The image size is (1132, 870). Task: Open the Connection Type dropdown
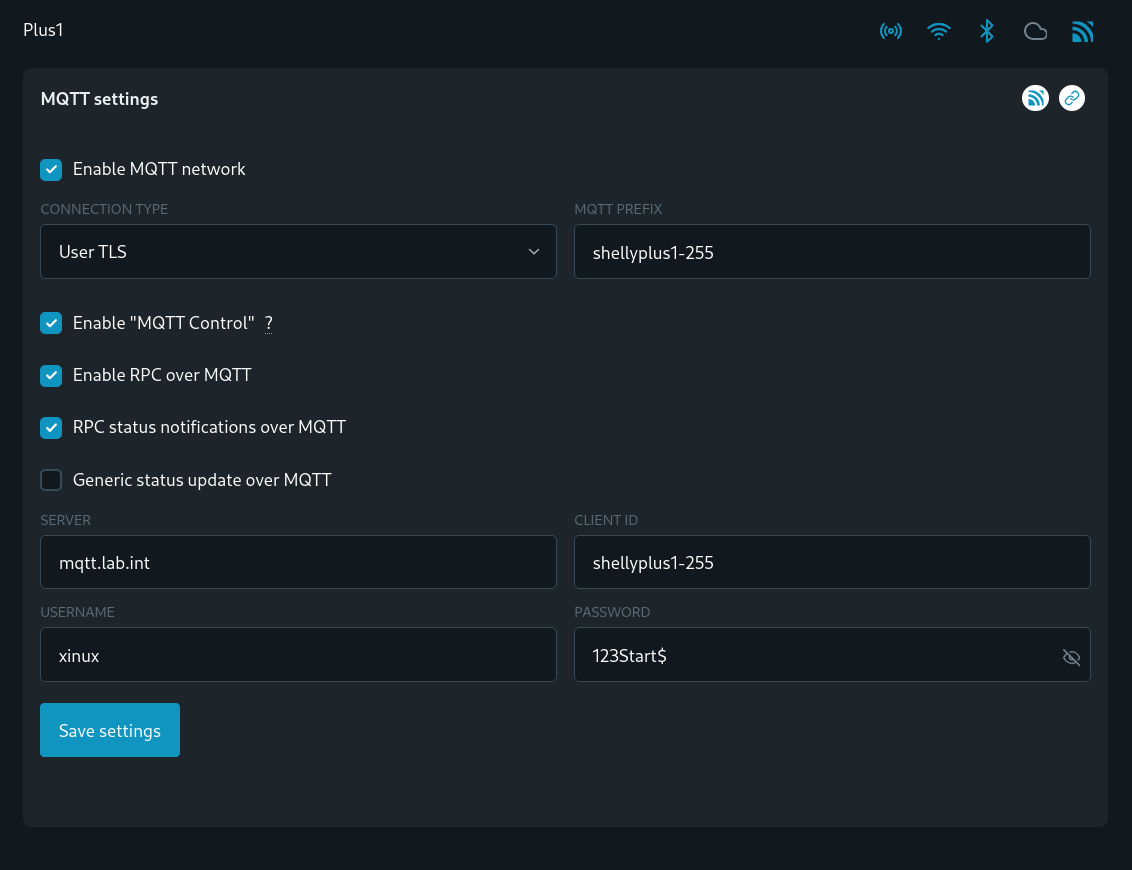(298, 252)
